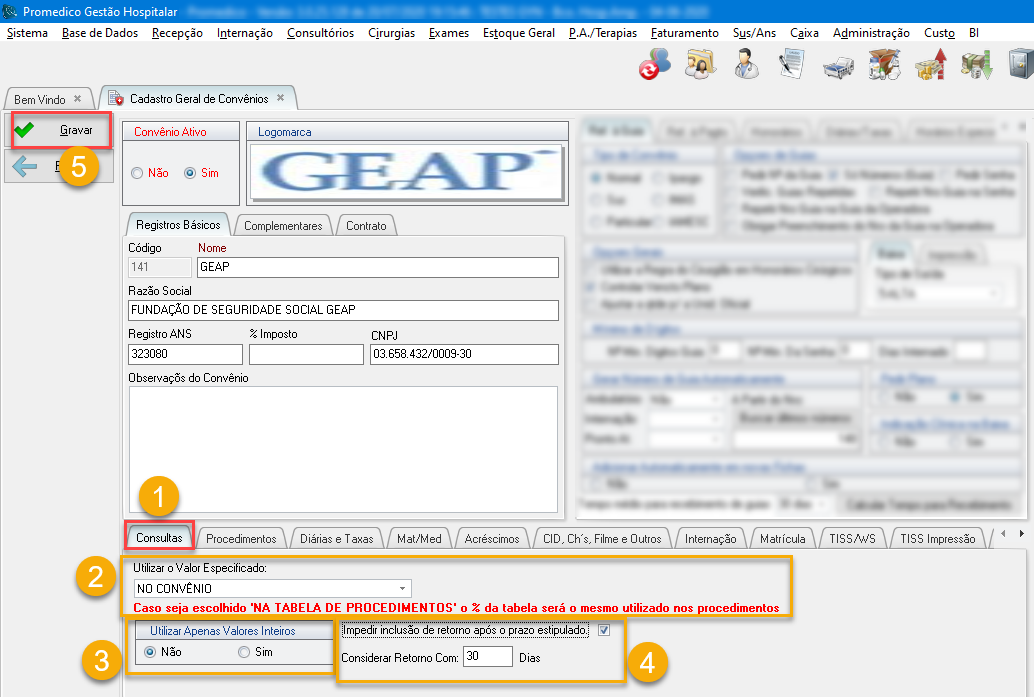The width and height of the screenshot is (1034, 697).
Task: Click the hospital bed toolbar icon
Action: [838, 67]
